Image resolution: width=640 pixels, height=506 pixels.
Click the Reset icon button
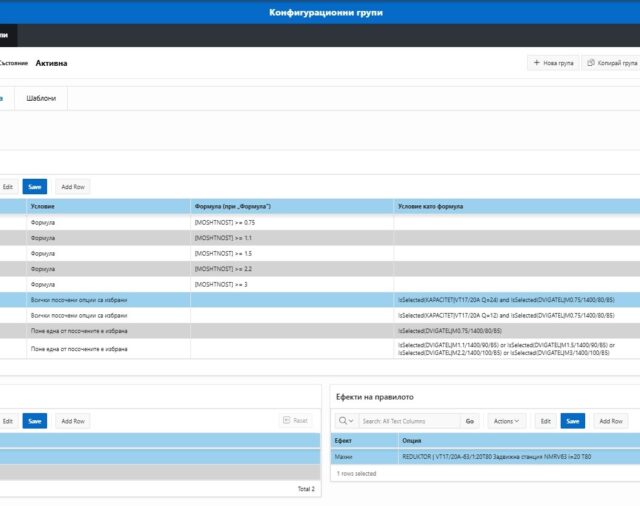pyautogui.click(x=296, y=420)
